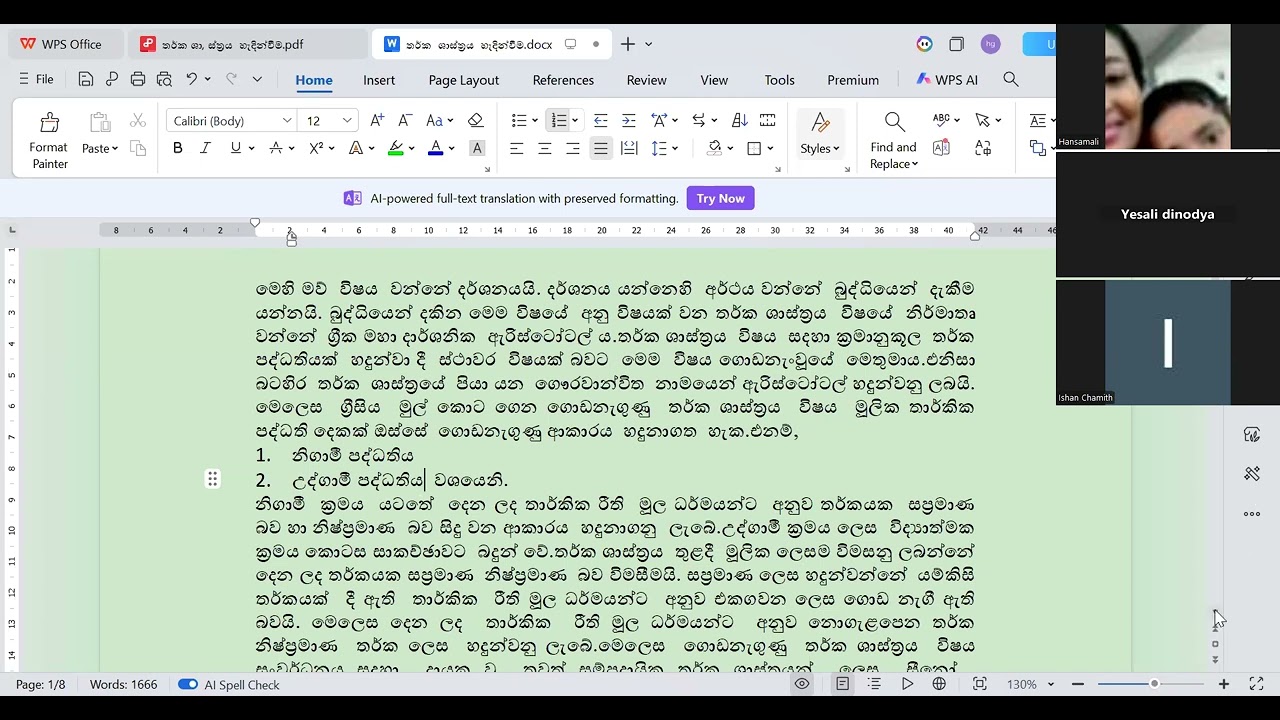Image resolution: width=1280 pixels, height=720 pixels.
Task: Decrease font size with the A- icon
Action: 405,120
